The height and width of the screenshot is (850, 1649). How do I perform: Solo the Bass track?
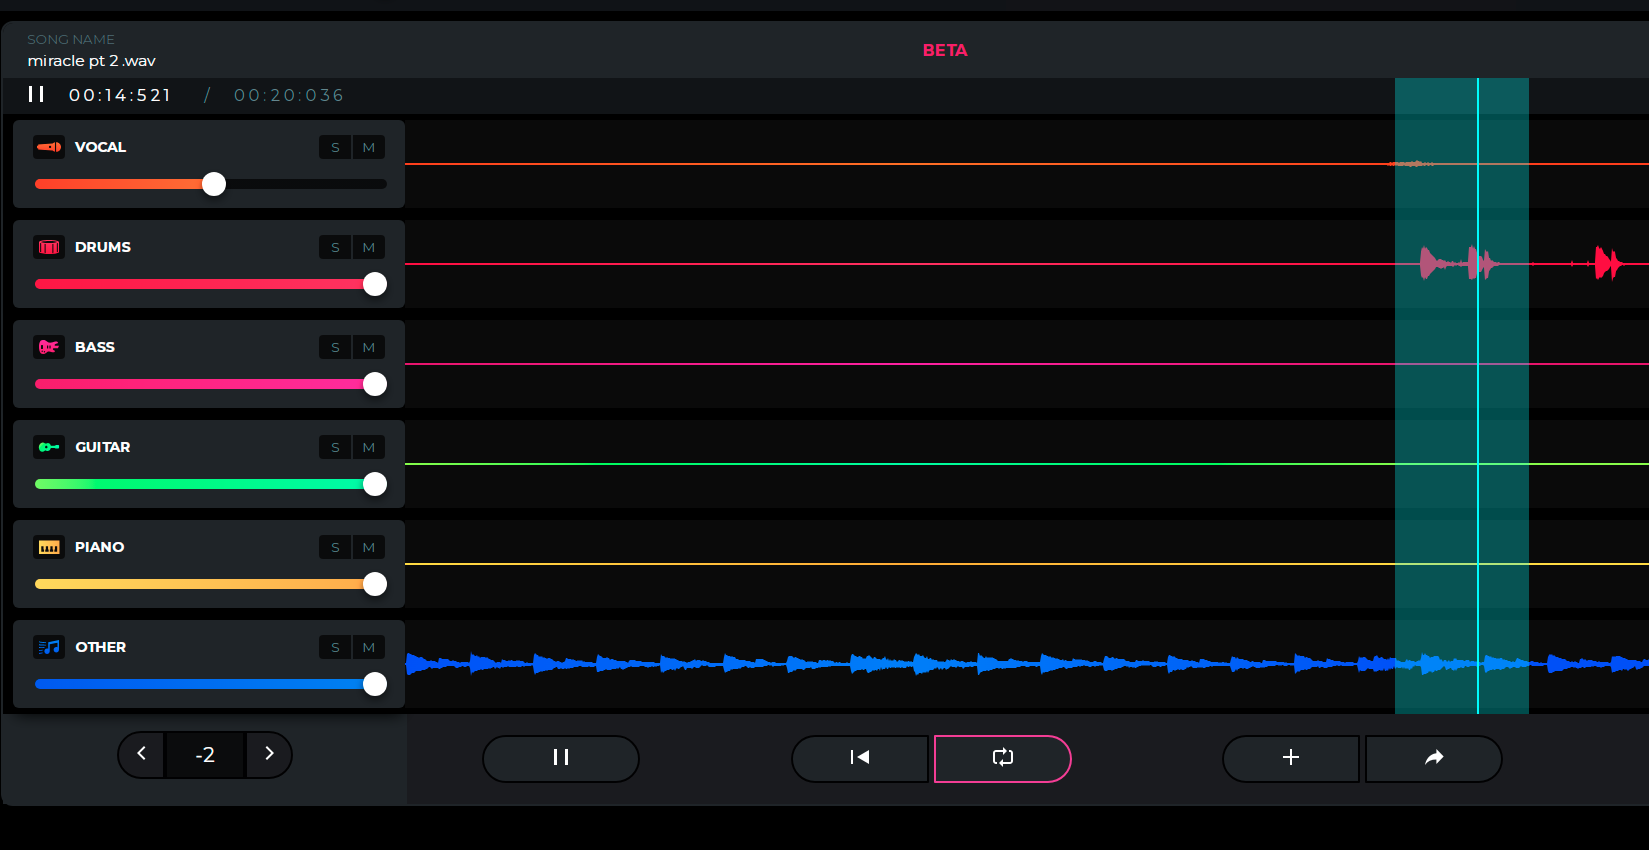point(335,347)
